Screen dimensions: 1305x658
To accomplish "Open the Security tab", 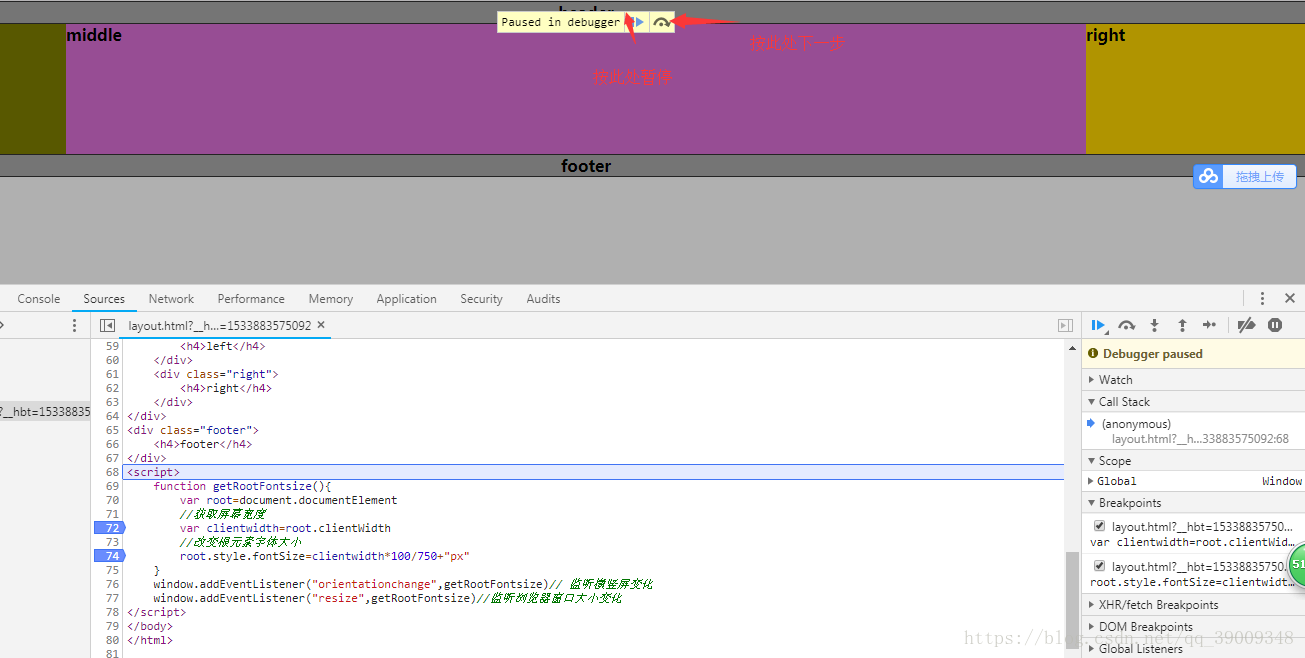I will click(x=481, y=299).
